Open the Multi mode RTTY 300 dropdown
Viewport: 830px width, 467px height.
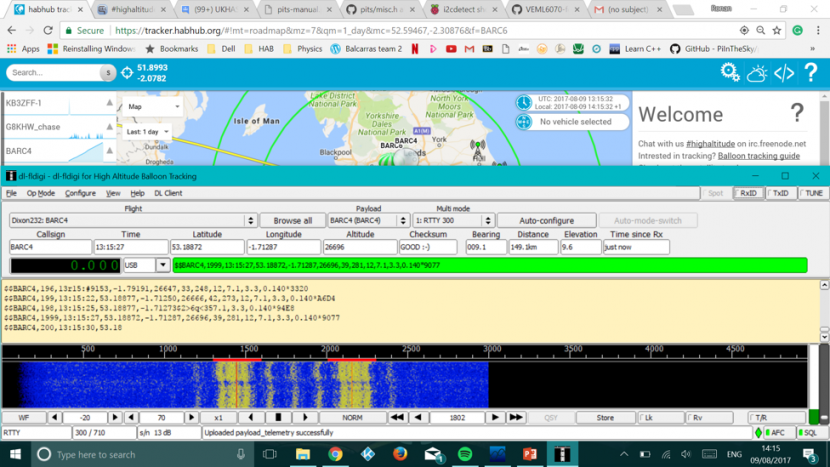(488, 220)
